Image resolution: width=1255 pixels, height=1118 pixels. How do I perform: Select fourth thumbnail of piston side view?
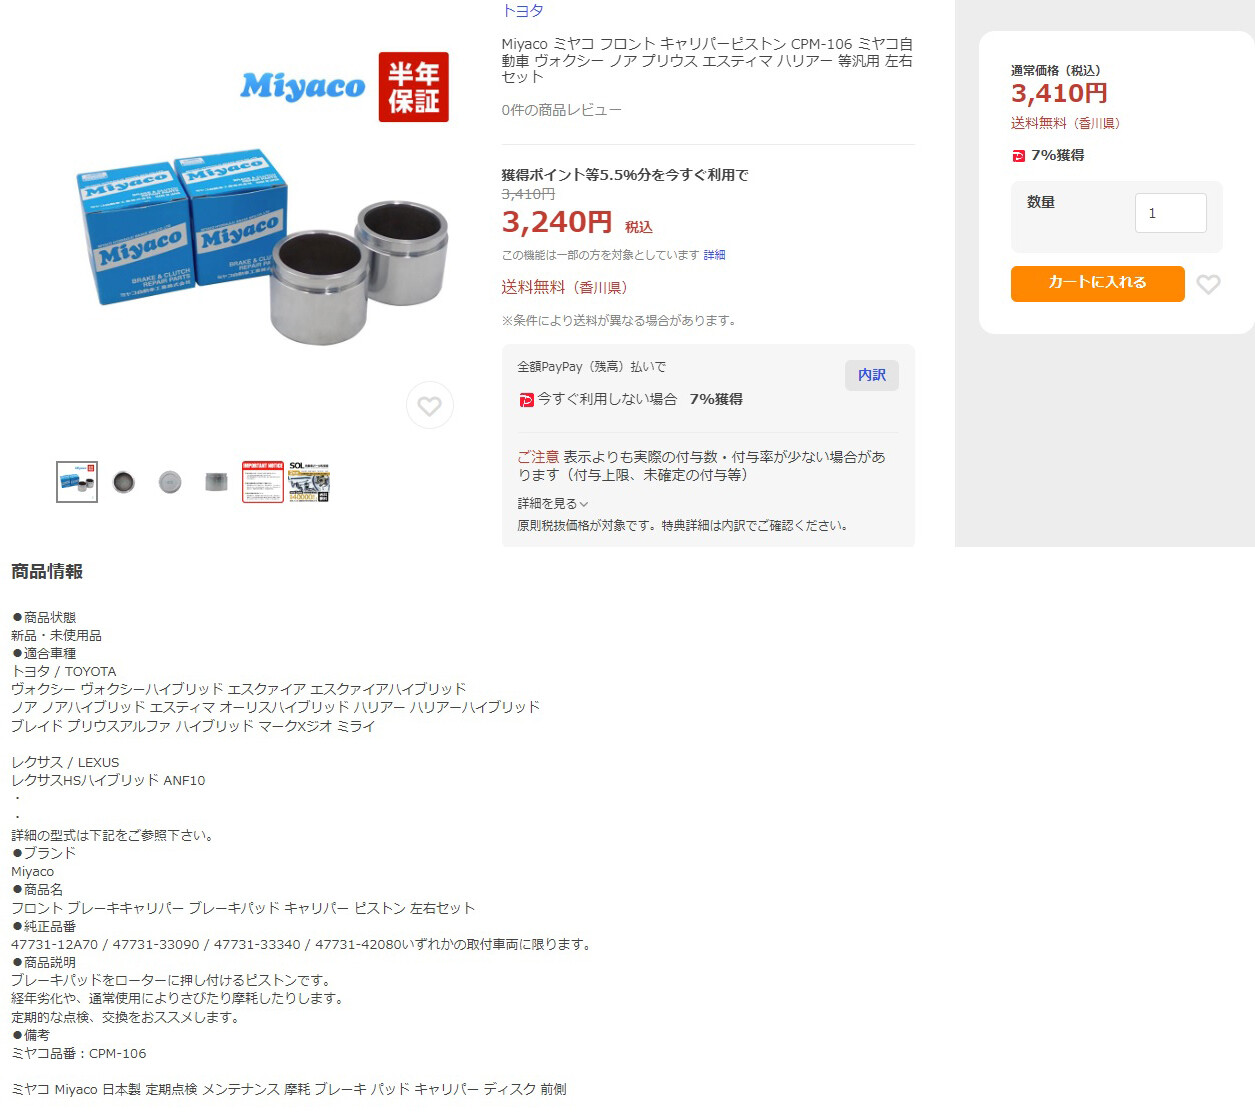[216, 482]
